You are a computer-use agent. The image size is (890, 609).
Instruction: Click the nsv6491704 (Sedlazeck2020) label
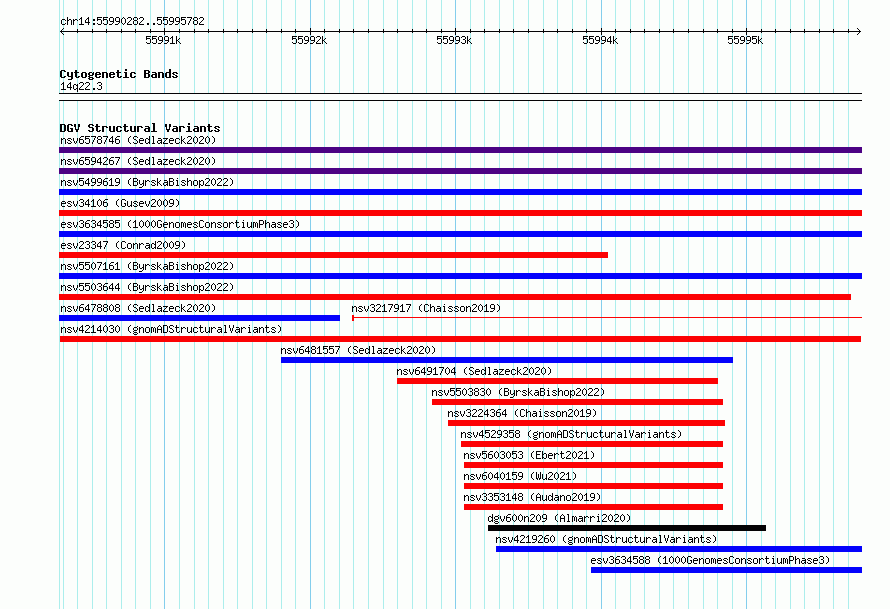coord(474,371)
